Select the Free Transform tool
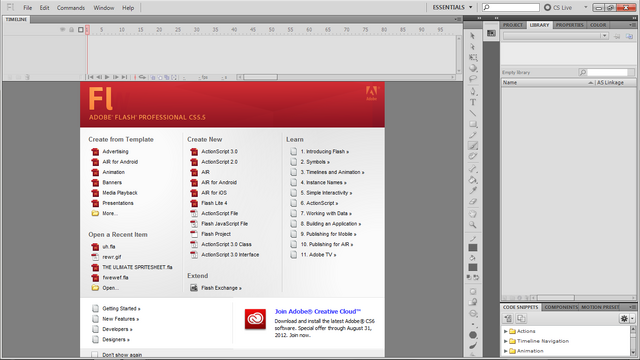The image size is (640, 360). pyautogui.click(x=473, y=58)
